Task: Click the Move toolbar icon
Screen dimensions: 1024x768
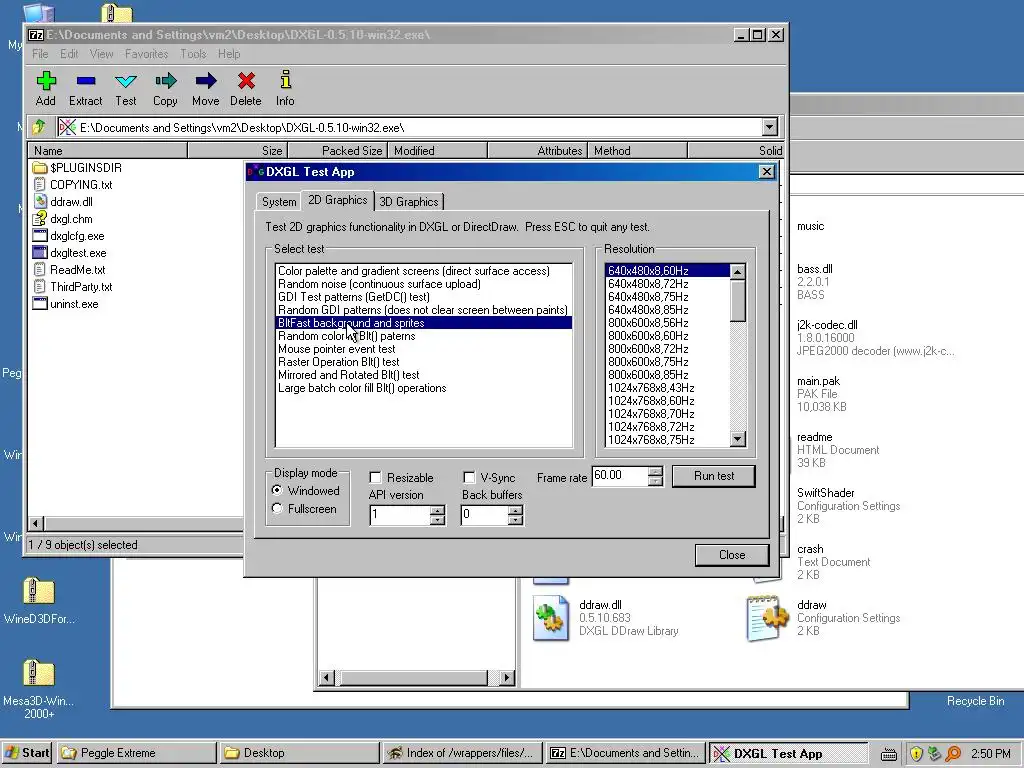Action: click(206, 81)
